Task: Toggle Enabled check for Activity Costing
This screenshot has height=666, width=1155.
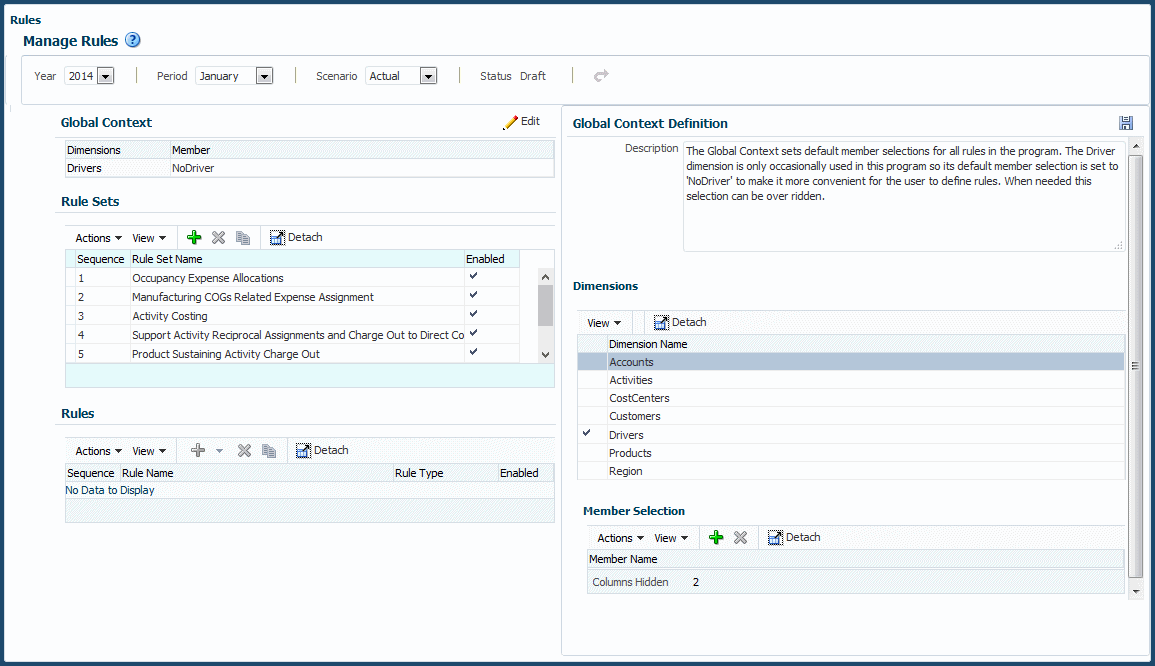Action: (x=474, y=314)
